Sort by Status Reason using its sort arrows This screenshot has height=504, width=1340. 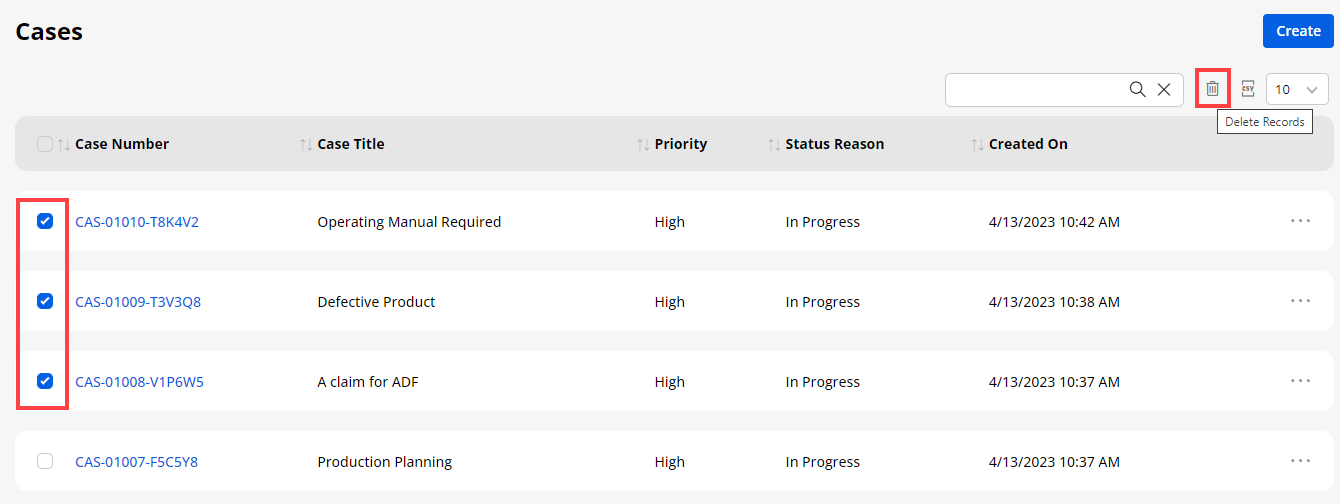774,144
